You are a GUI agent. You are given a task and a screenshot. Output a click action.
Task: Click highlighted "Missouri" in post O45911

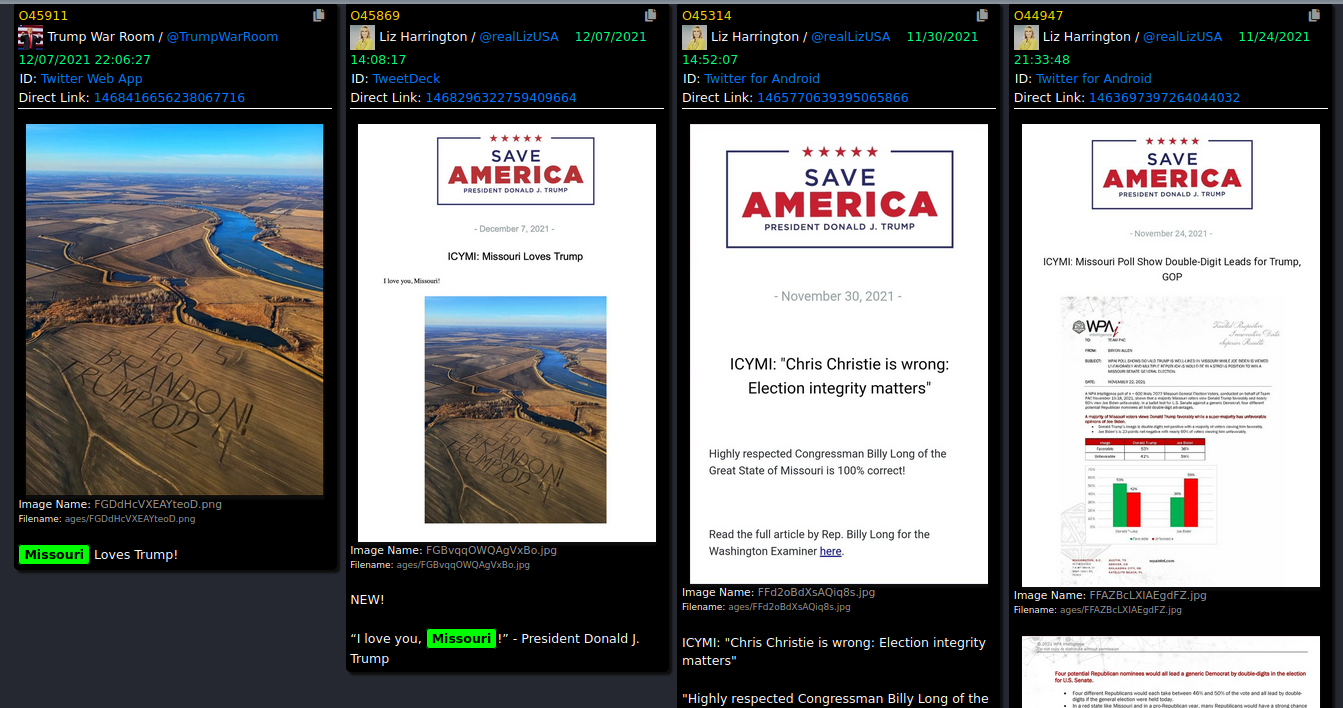pos(54,555)
